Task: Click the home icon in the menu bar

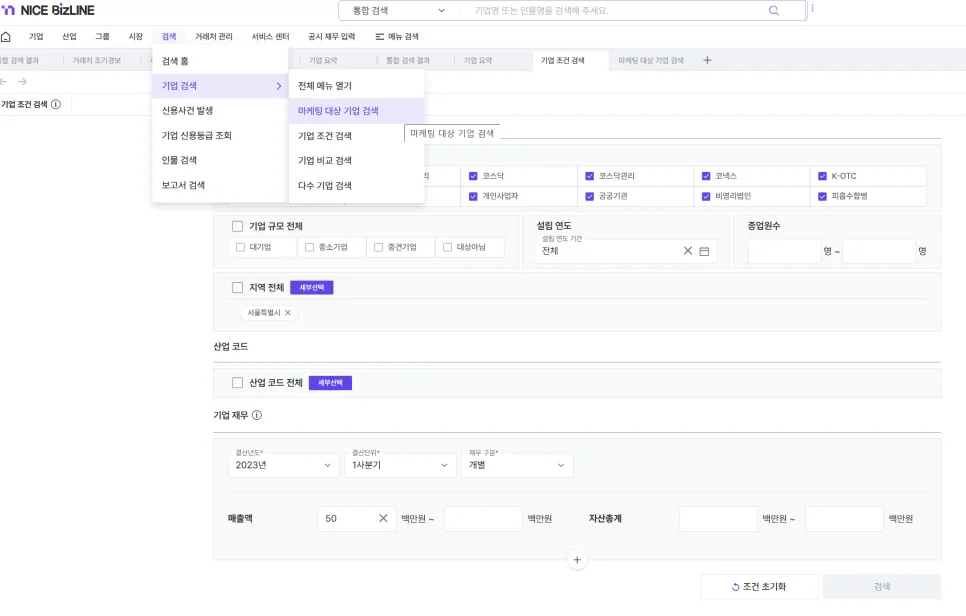Action: coord(6,37)
